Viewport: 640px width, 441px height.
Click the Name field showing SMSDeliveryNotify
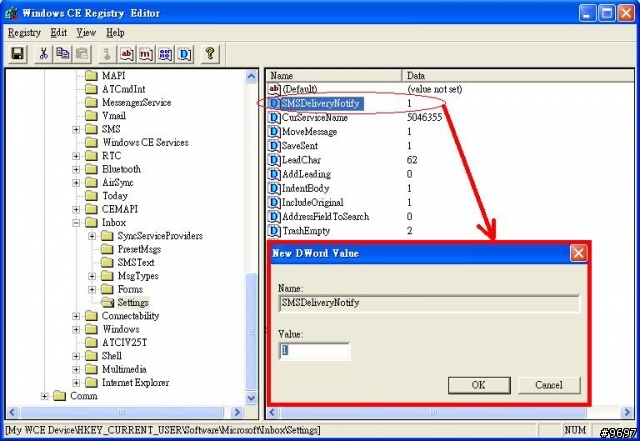click(x=429, y=303)
